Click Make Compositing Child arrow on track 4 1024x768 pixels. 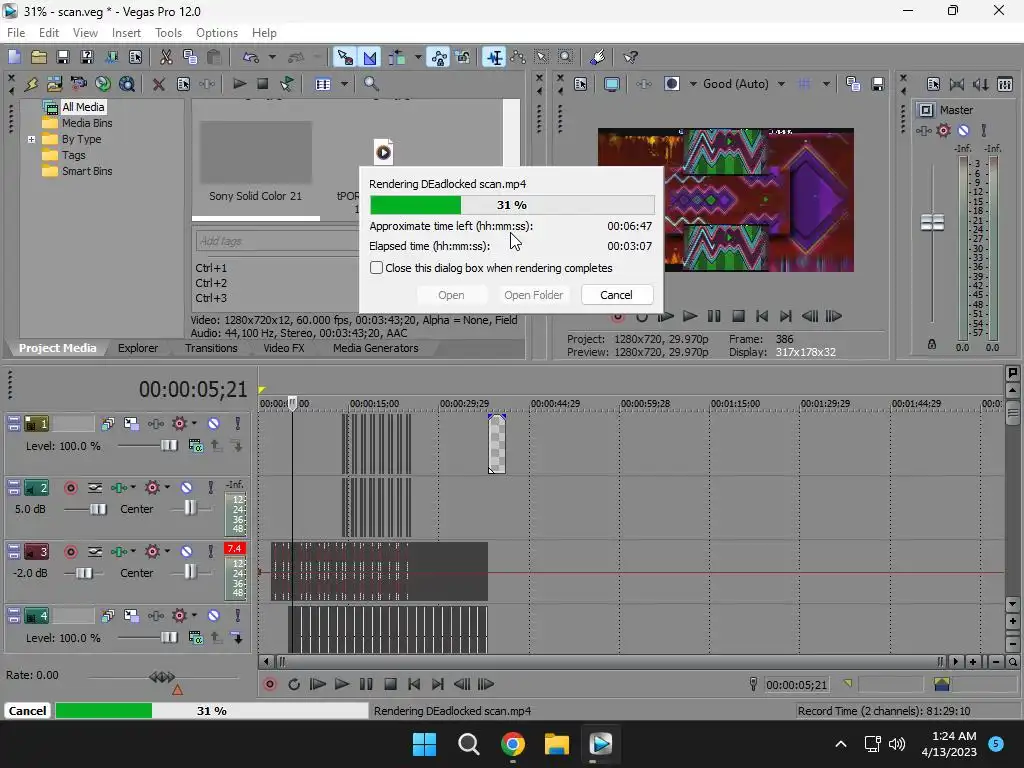coord(237,638)
